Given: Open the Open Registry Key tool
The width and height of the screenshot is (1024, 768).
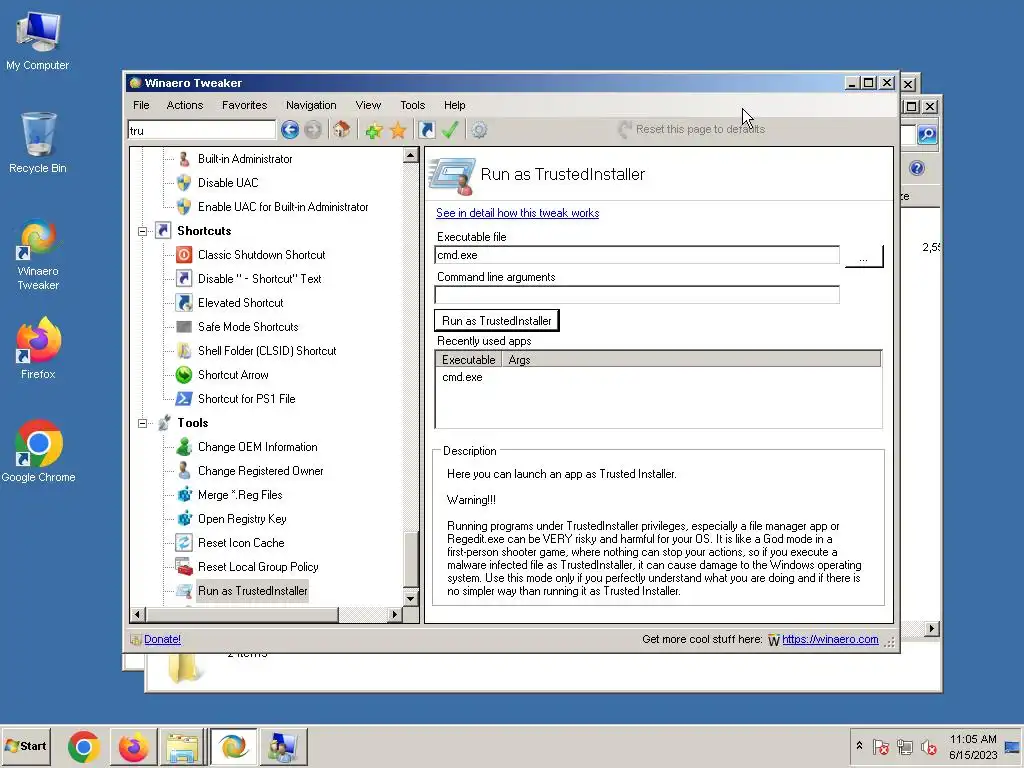Looking at the screenshot, I should coord(242,519).
